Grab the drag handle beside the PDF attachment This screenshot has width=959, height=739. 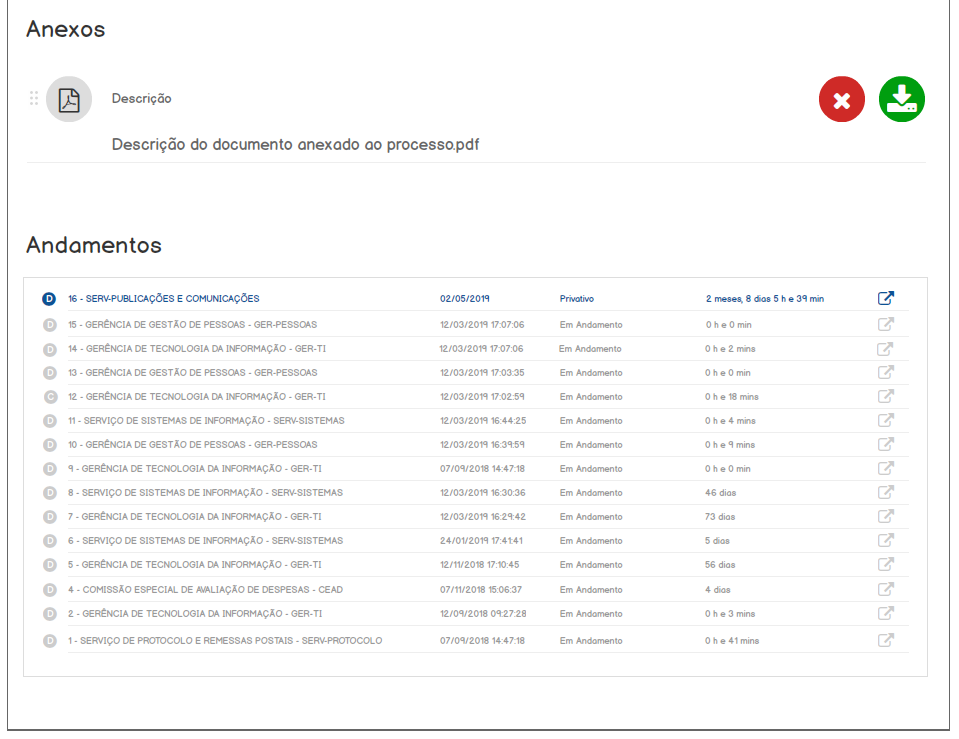pos(34,98)
